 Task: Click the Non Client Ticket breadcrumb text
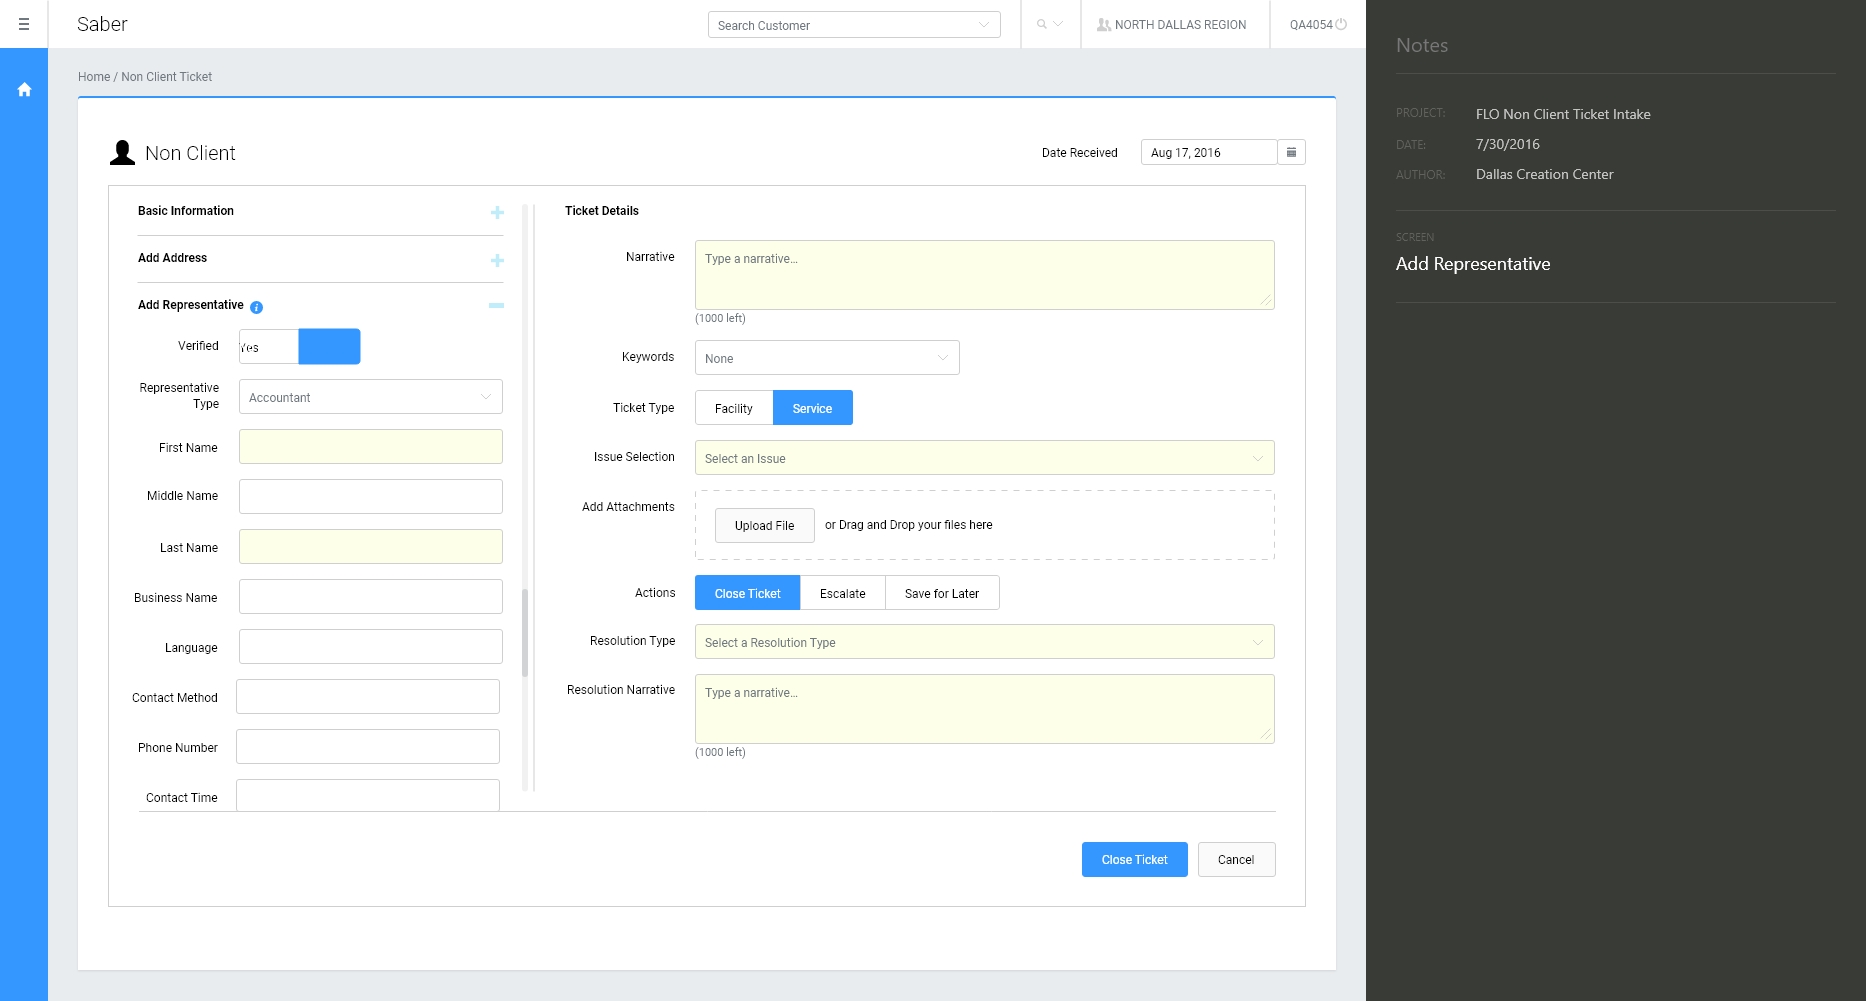167,77
